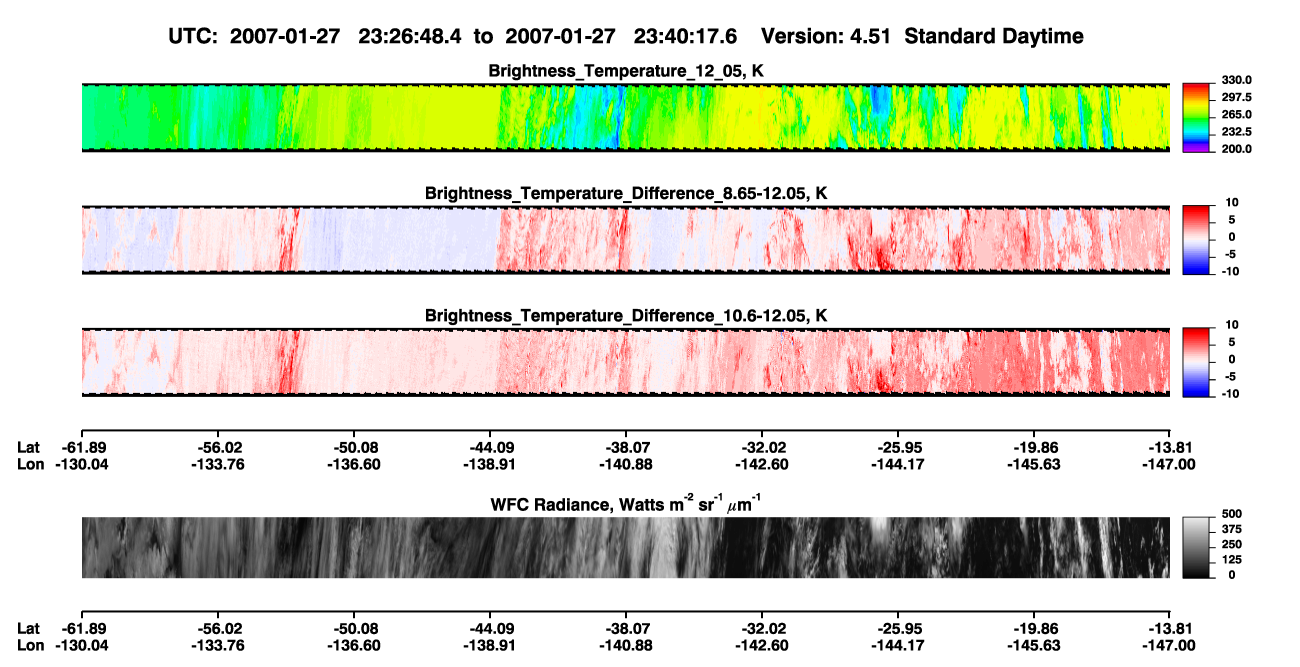Viewport: 1300px width, 667px height.
Task: Click latitude '-32.02' under the WFC Radiance panel
Action: pos(761,629)
